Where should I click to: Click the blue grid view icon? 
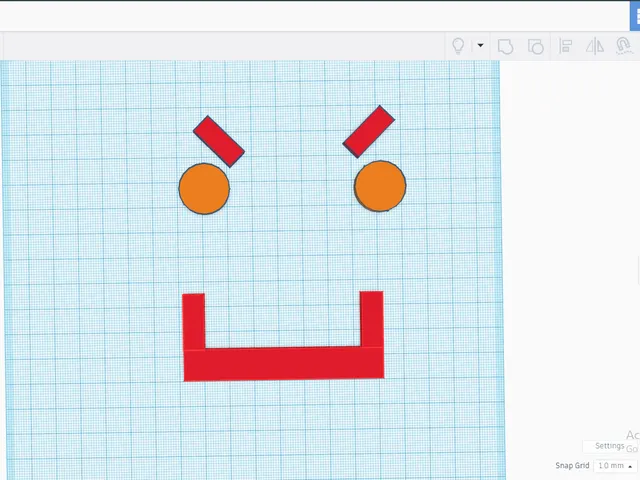[635, 16]
